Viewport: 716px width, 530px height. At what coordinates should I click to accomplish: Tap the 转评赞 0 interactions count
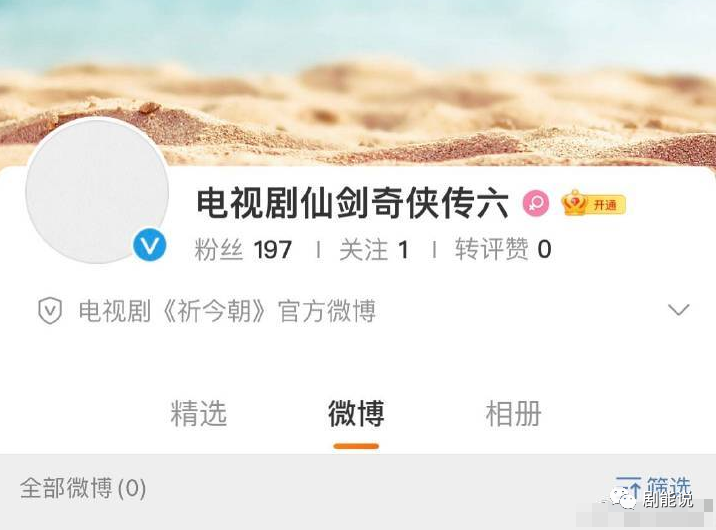click(503, 250)
